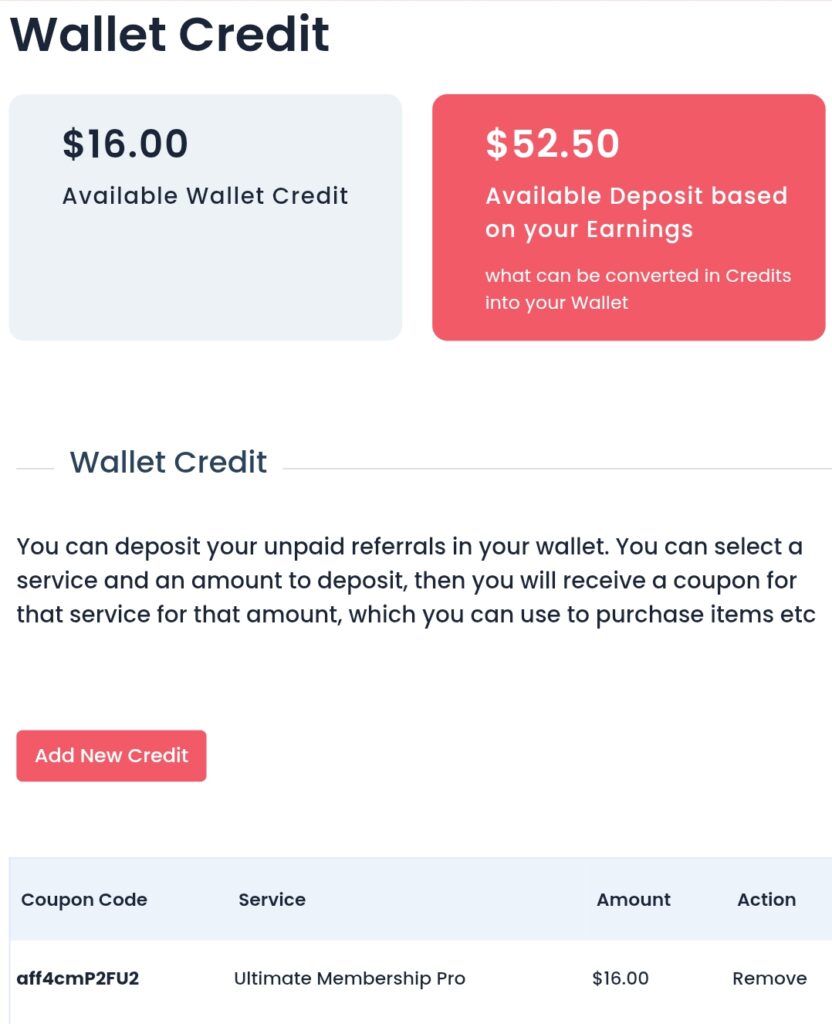Click the coupon code aff4cmP2FU2
The image size is (832, 1024).
coord(78,978)
